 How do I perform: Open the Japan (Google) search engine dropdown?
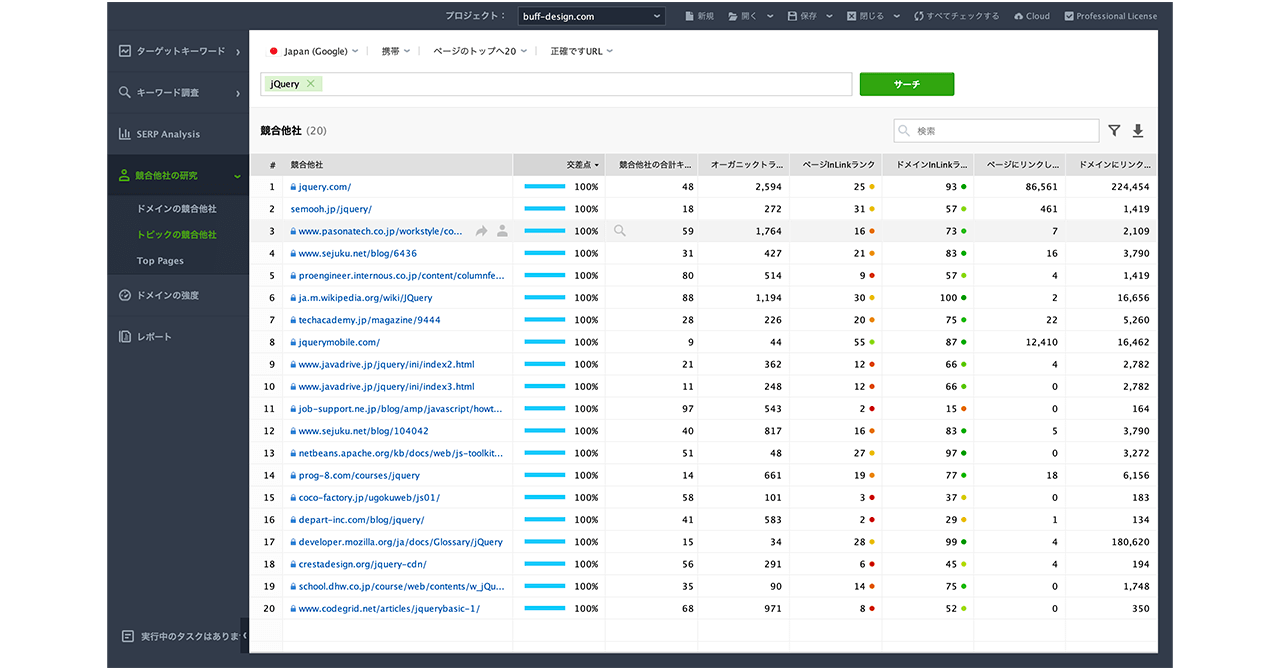[314, 51]
